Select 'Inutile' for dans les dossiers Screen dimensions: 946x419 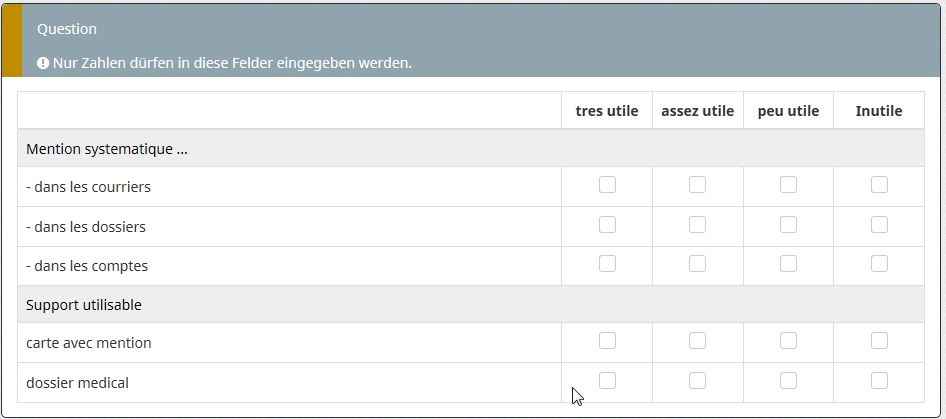click(879, 225)
